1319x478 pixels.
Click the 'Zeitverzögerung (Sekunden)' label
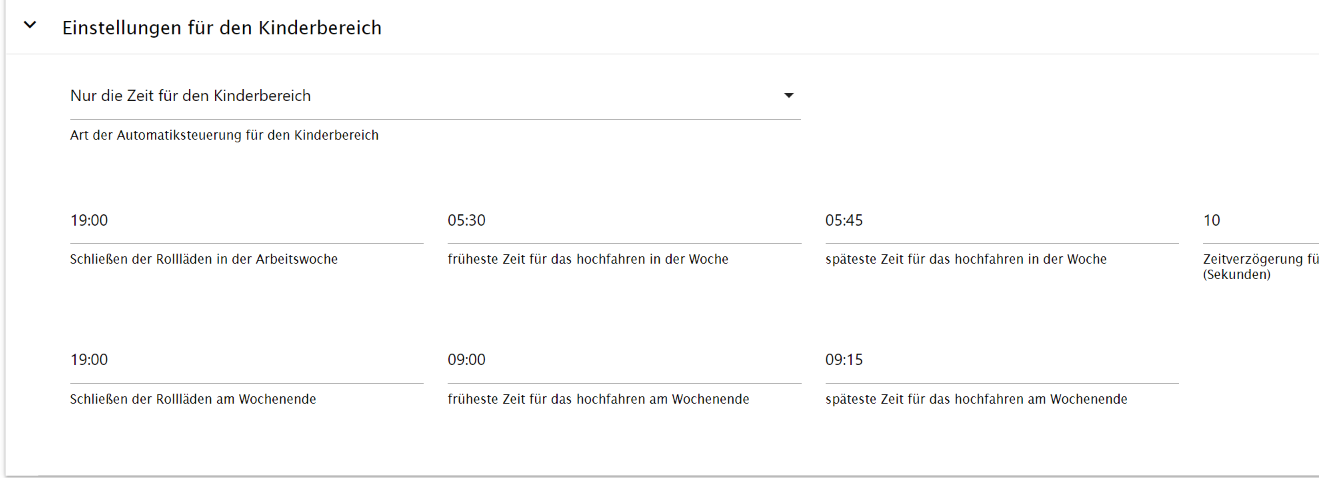tap(1260, 266)
